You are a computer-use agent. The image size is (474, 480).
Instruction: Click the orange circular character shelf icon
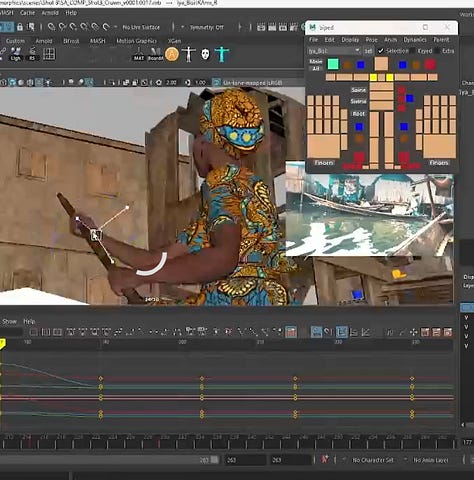point(172,54)
